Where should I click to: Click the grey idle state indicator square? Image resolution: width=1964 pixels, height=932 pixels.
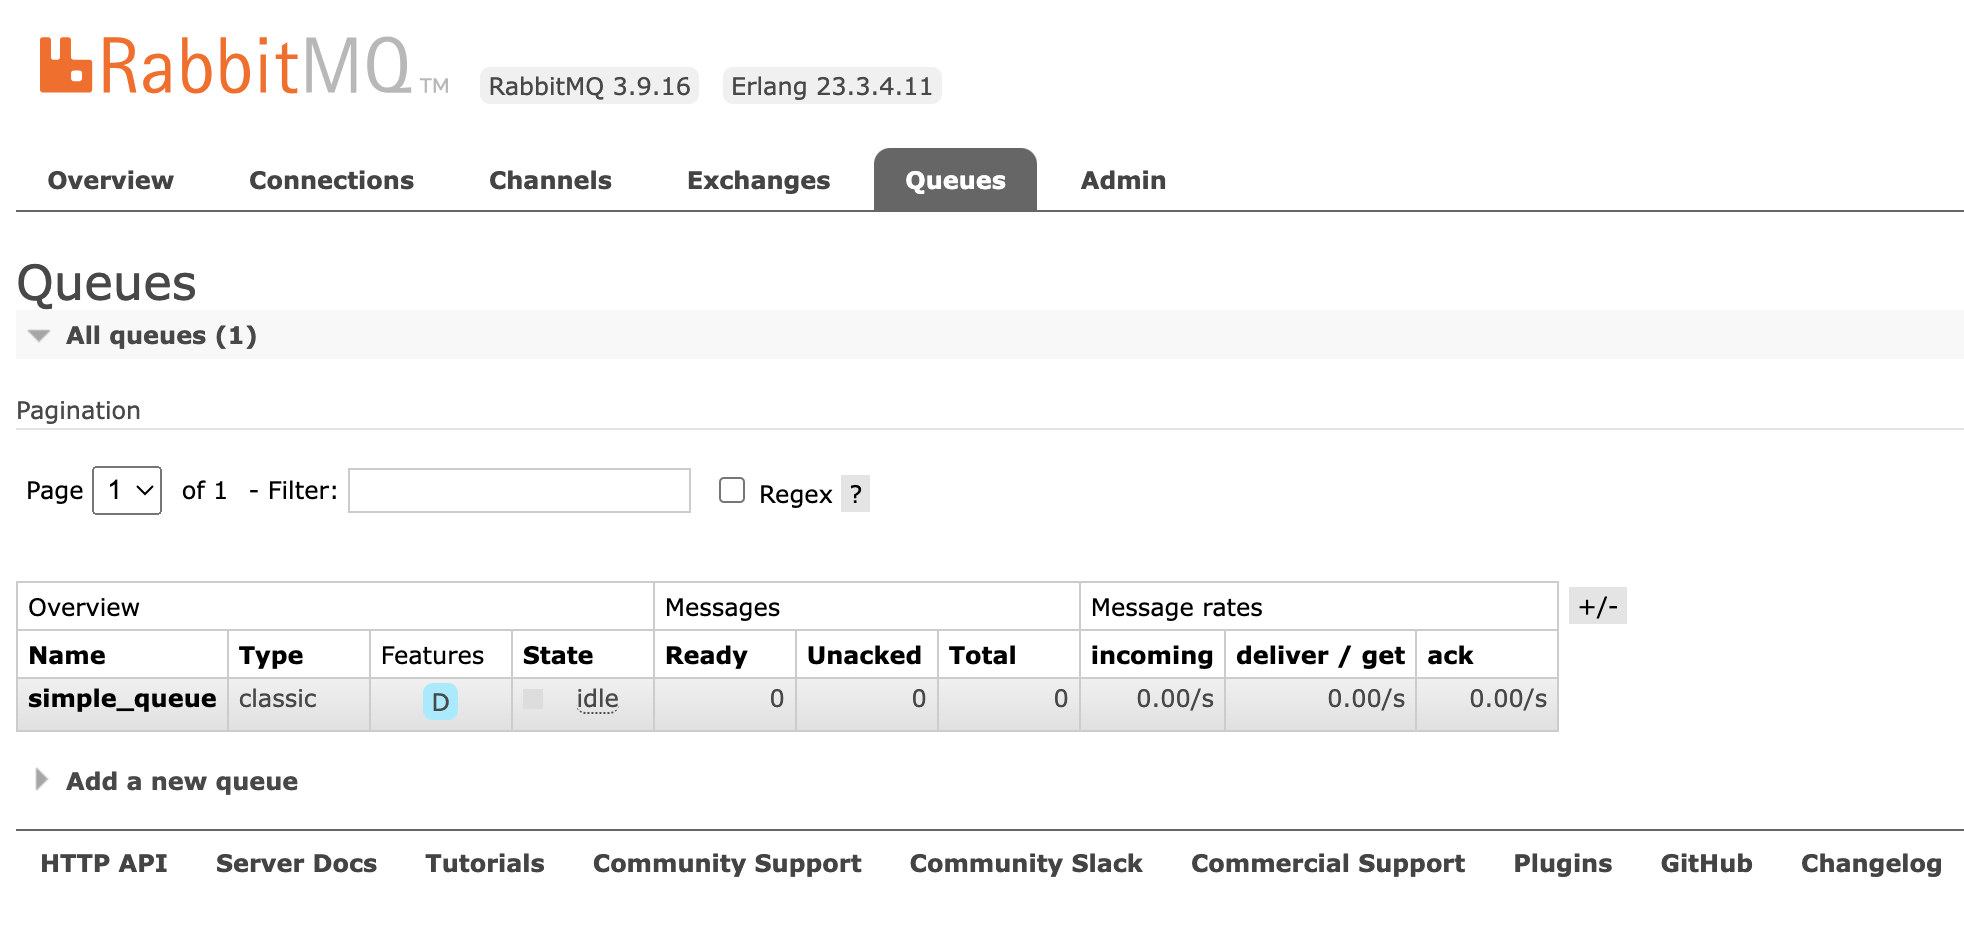533,699
